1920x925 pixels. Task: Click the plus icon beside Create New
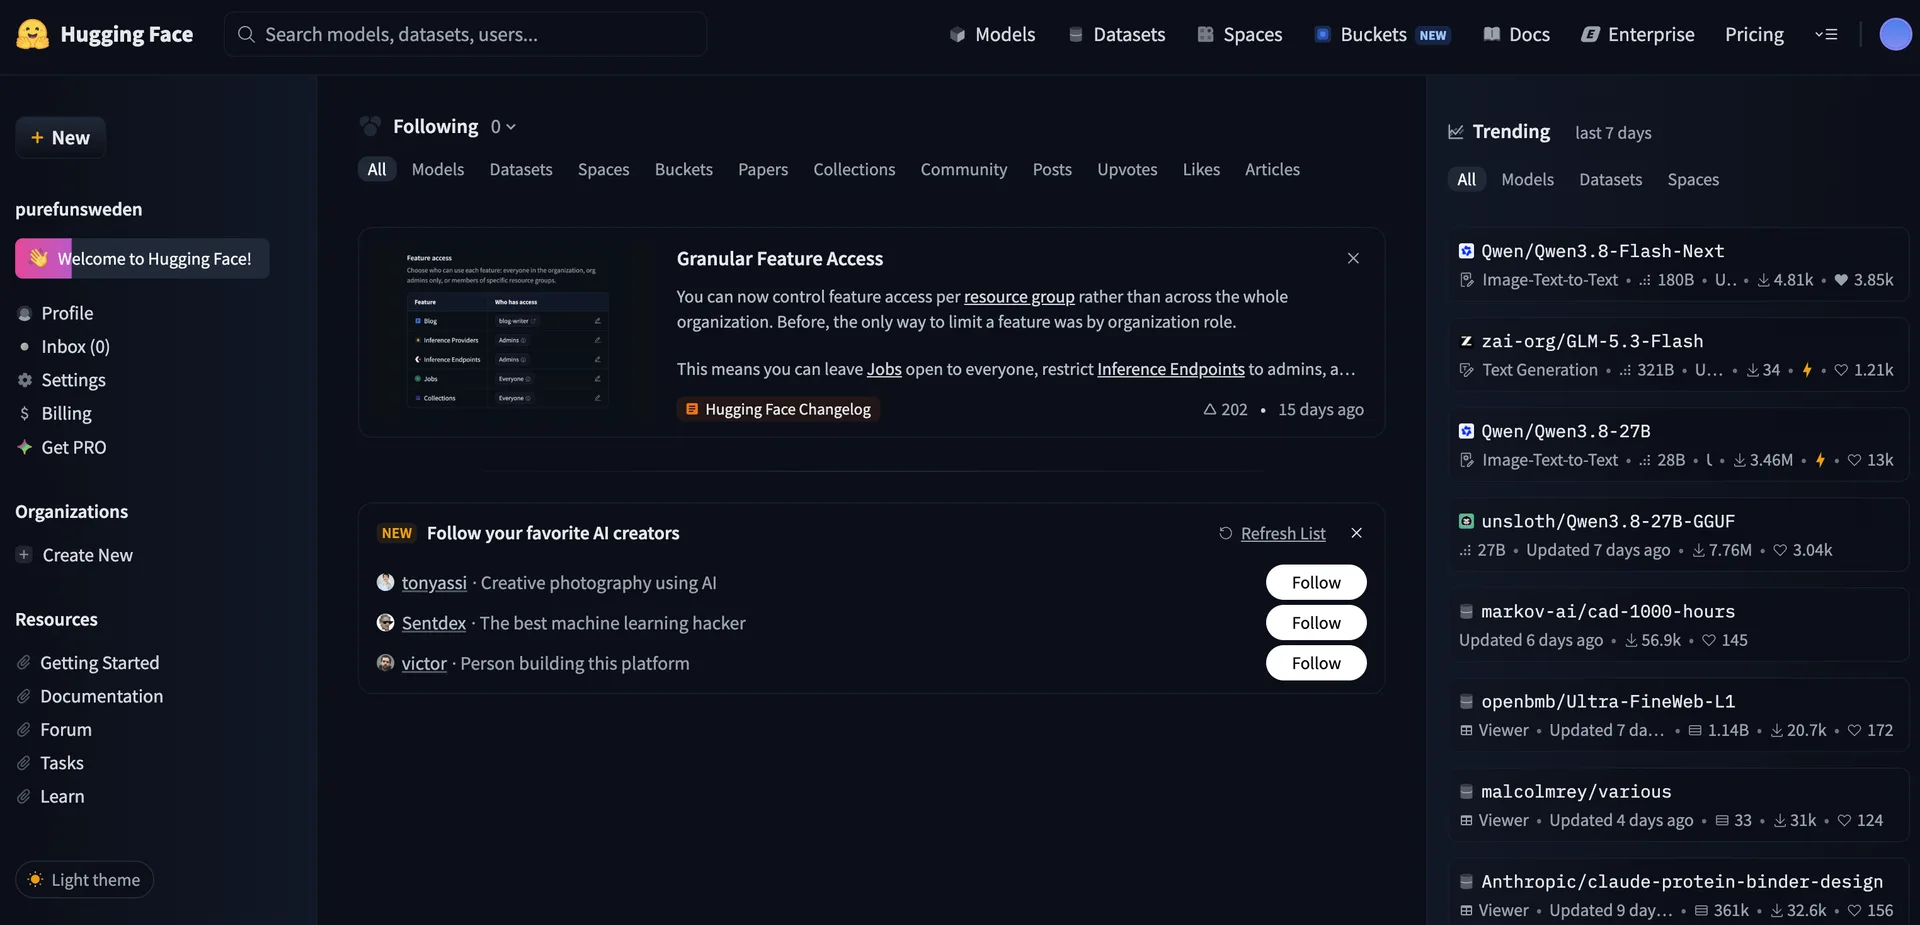24,555
